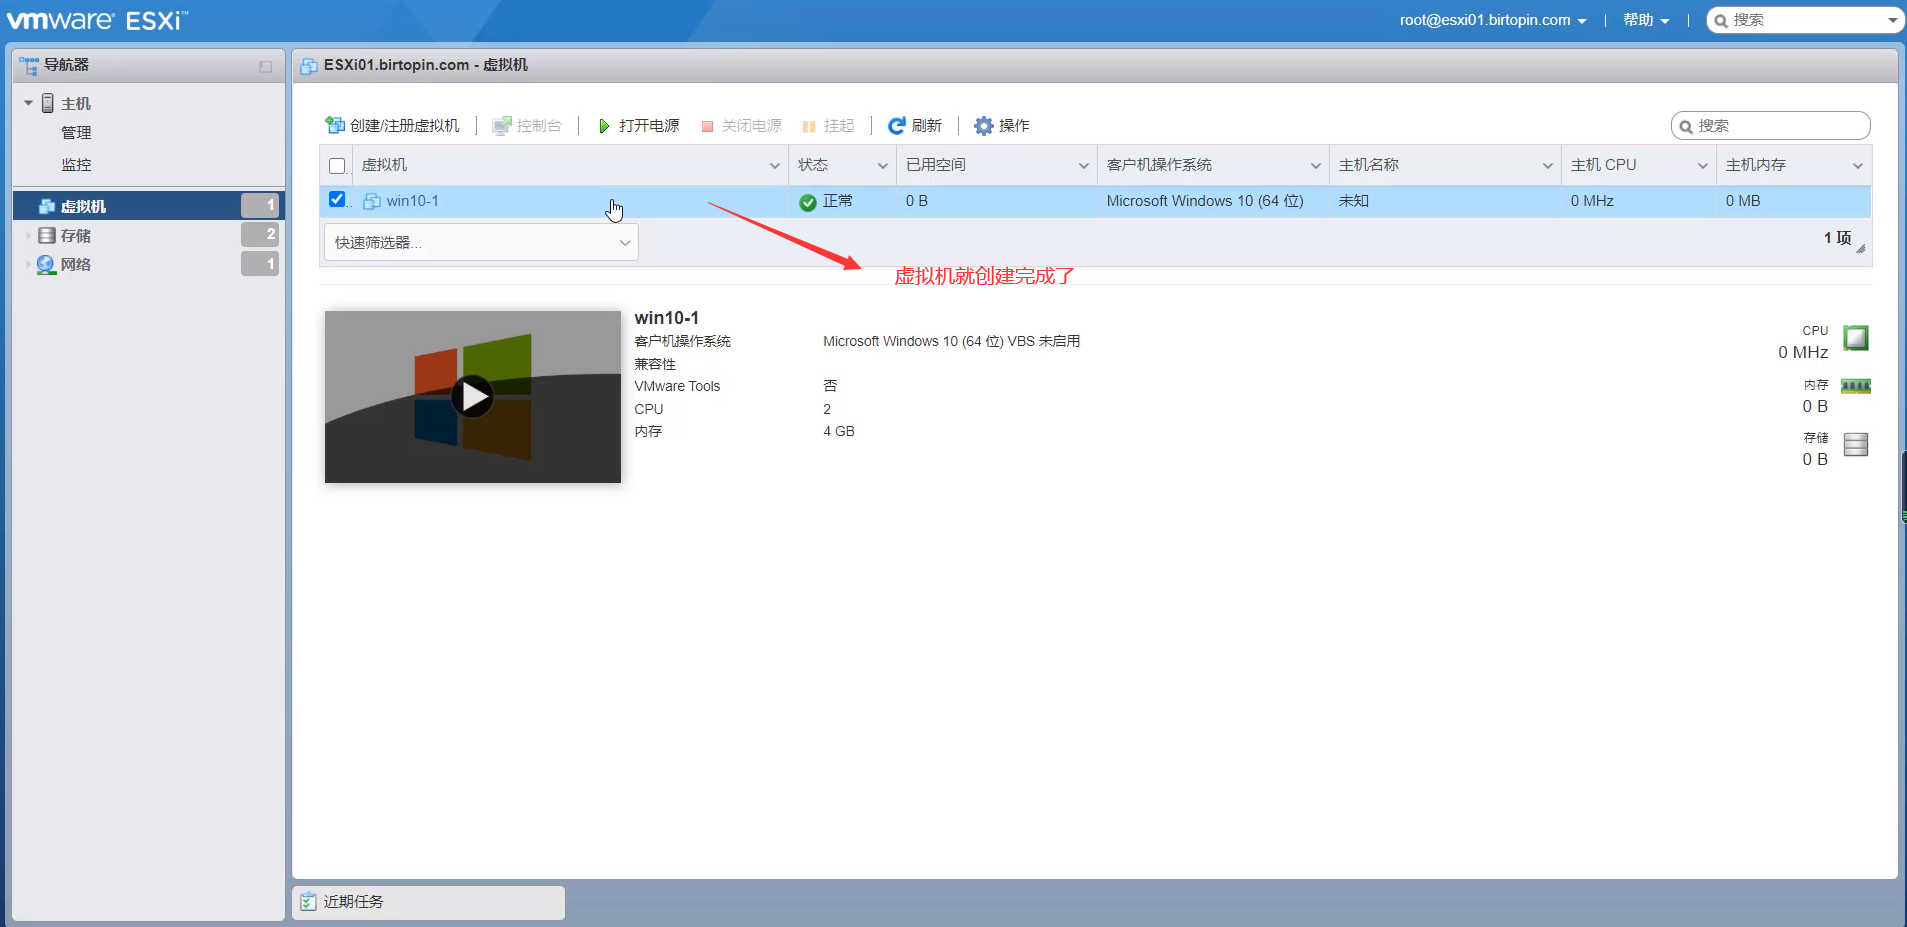Click the create/register VM icon

[x=335, y=125]
